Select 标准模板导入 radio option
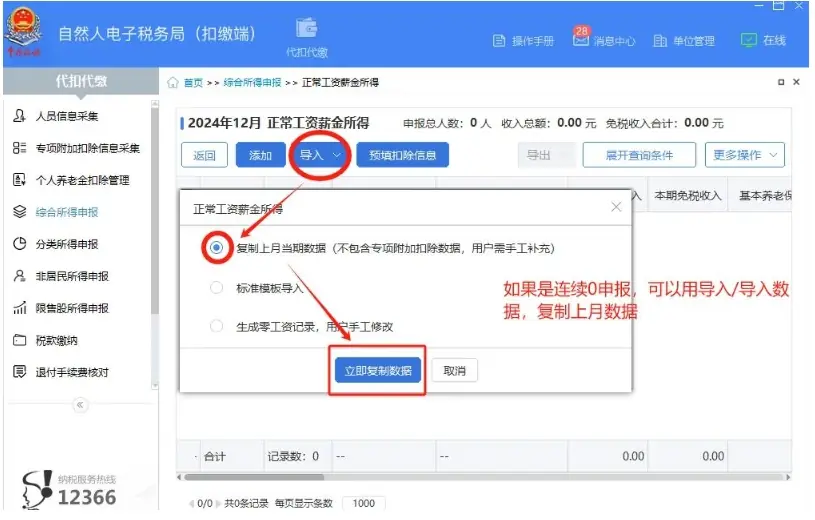 [x=216, y=288]
